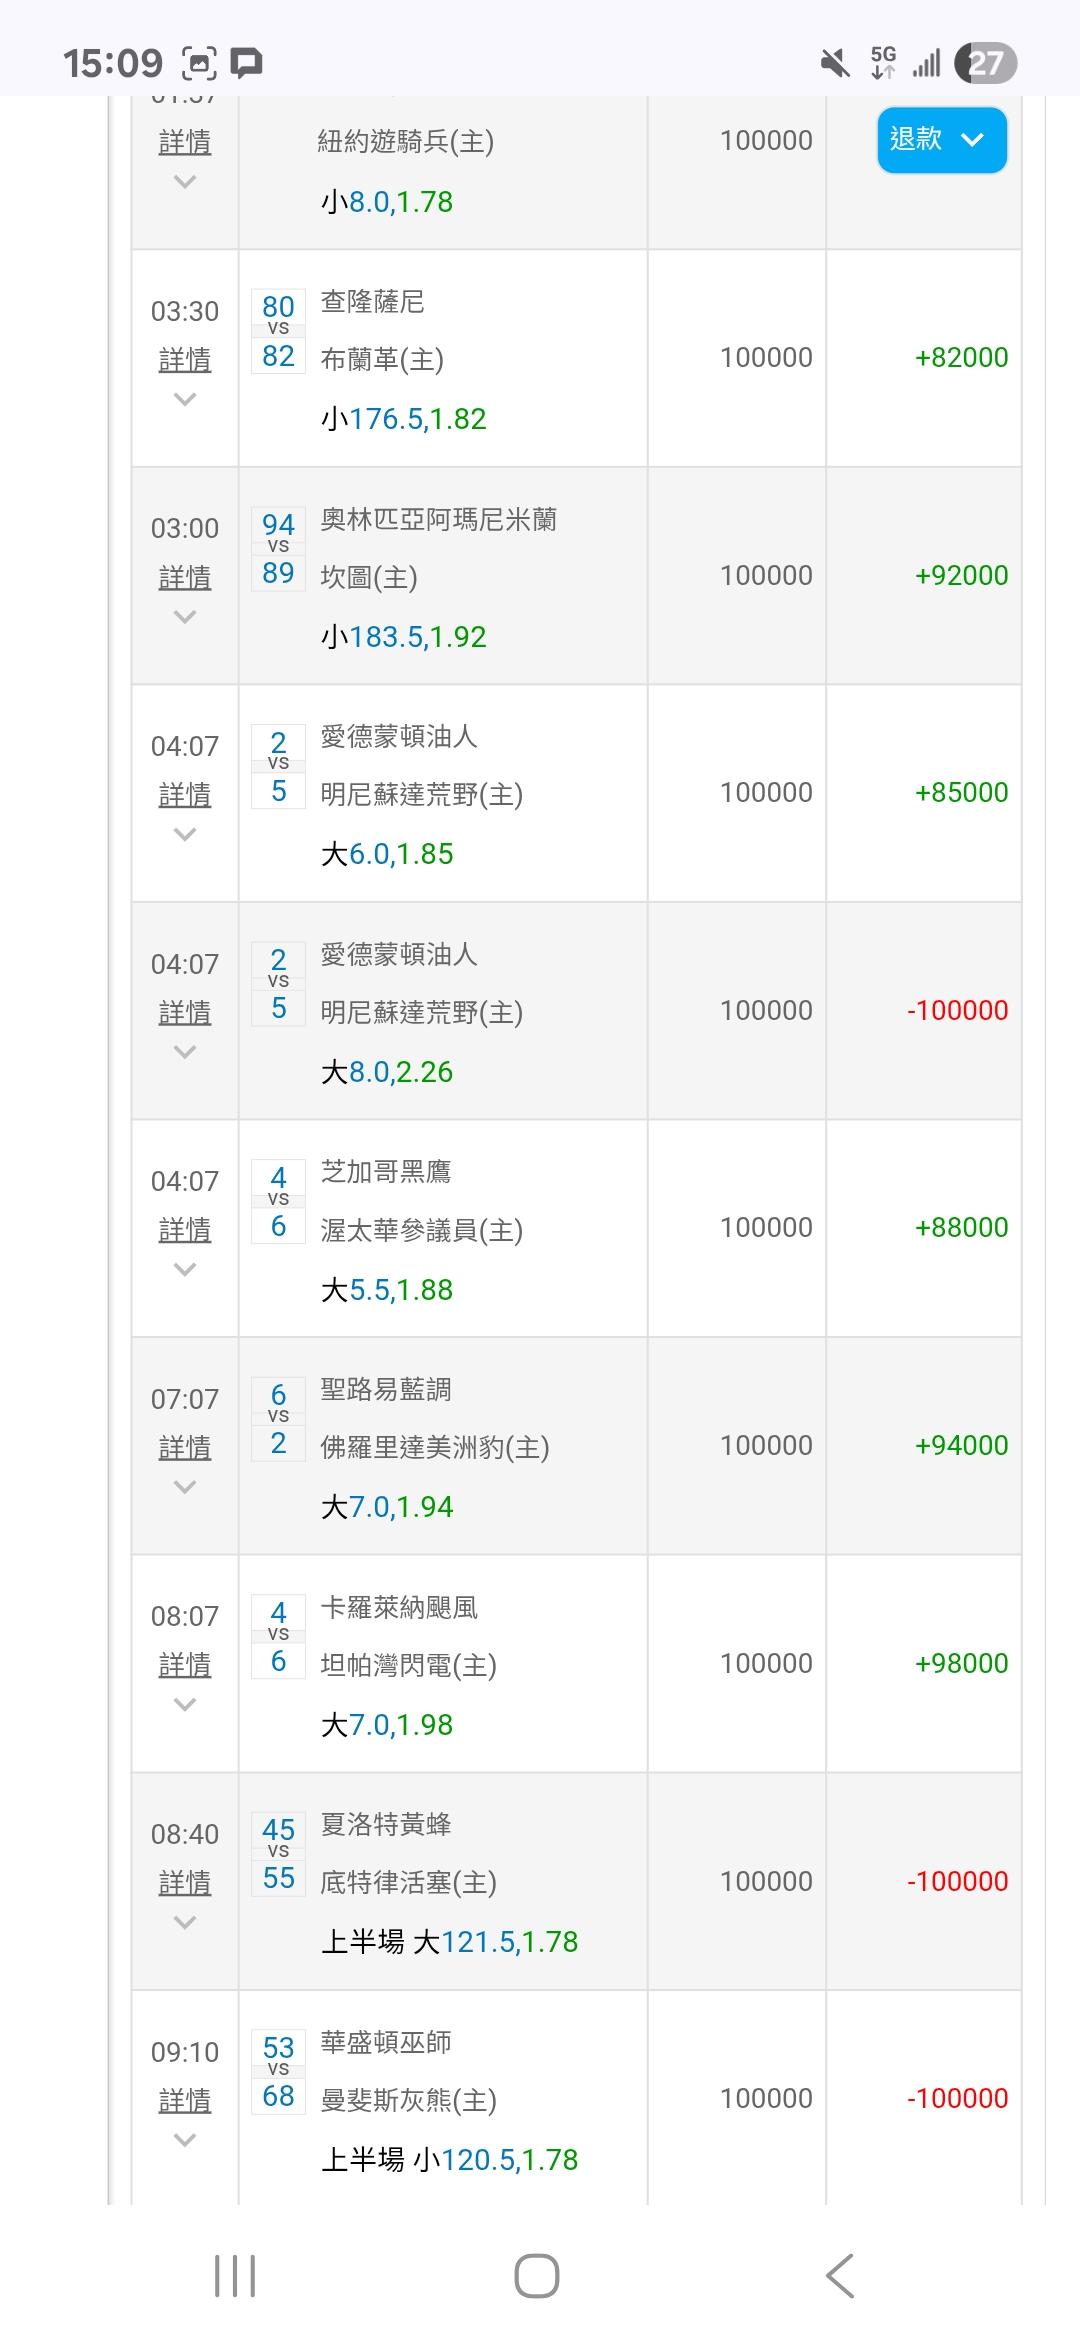
Task: Open the recent apps navigation icon
Action: click(235, 2276)
